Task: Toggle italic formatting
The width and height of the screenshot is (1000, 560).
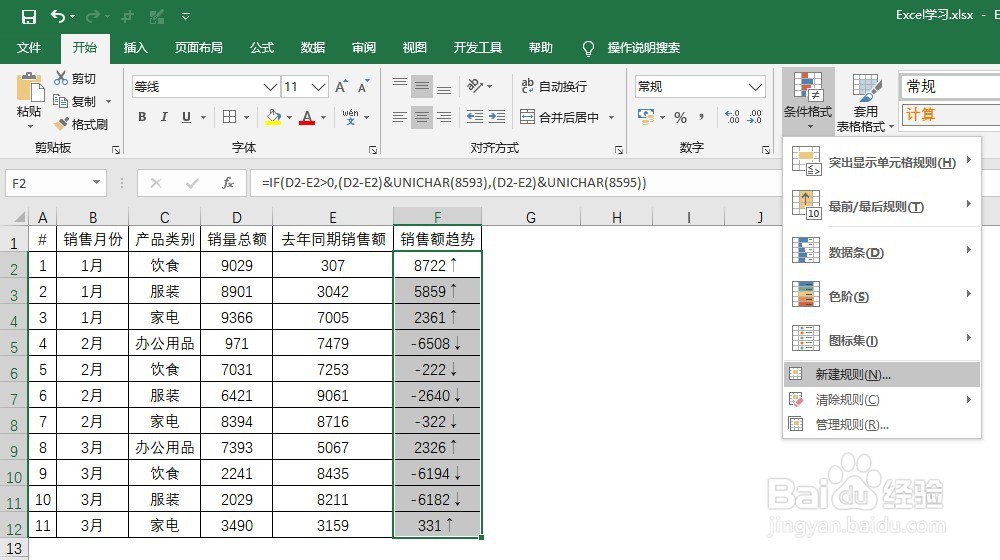Action: pyautogui.click(x=164, y=117)
